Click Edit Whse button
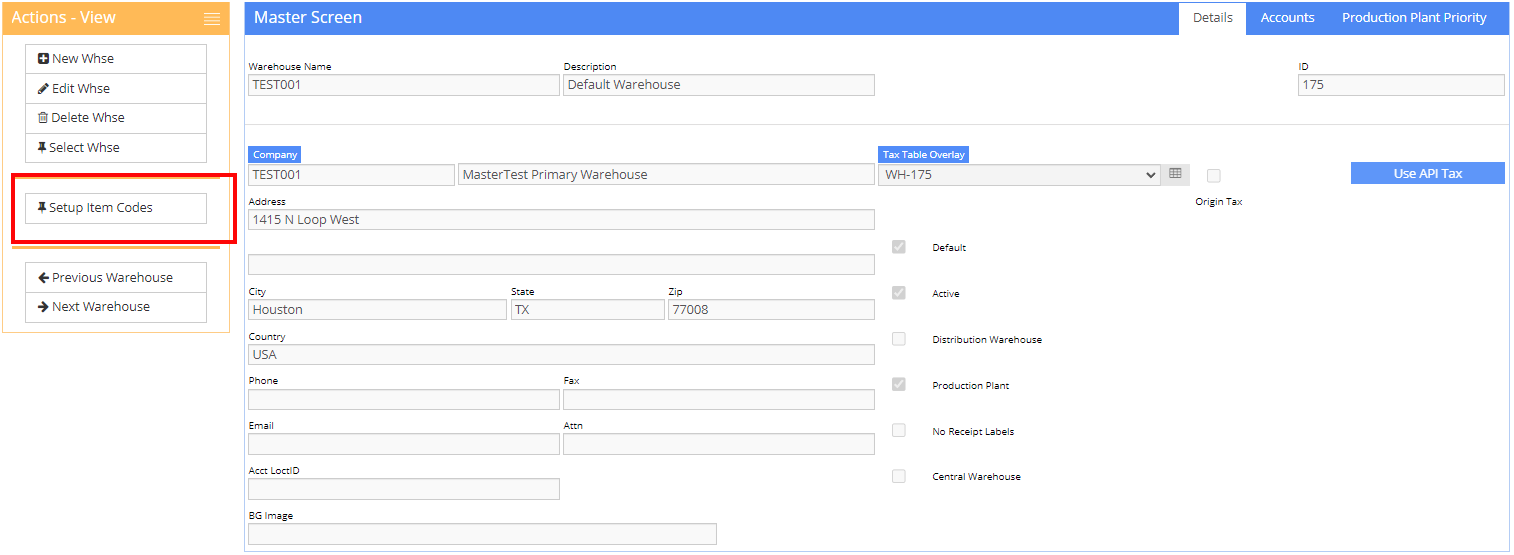Image resolution: width=1514 pixels, height=555 pixels. pos(116,89)
